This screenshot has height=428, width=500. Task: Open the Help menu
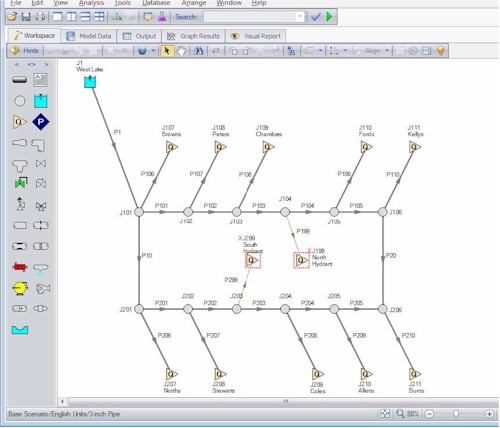(259, 3)
